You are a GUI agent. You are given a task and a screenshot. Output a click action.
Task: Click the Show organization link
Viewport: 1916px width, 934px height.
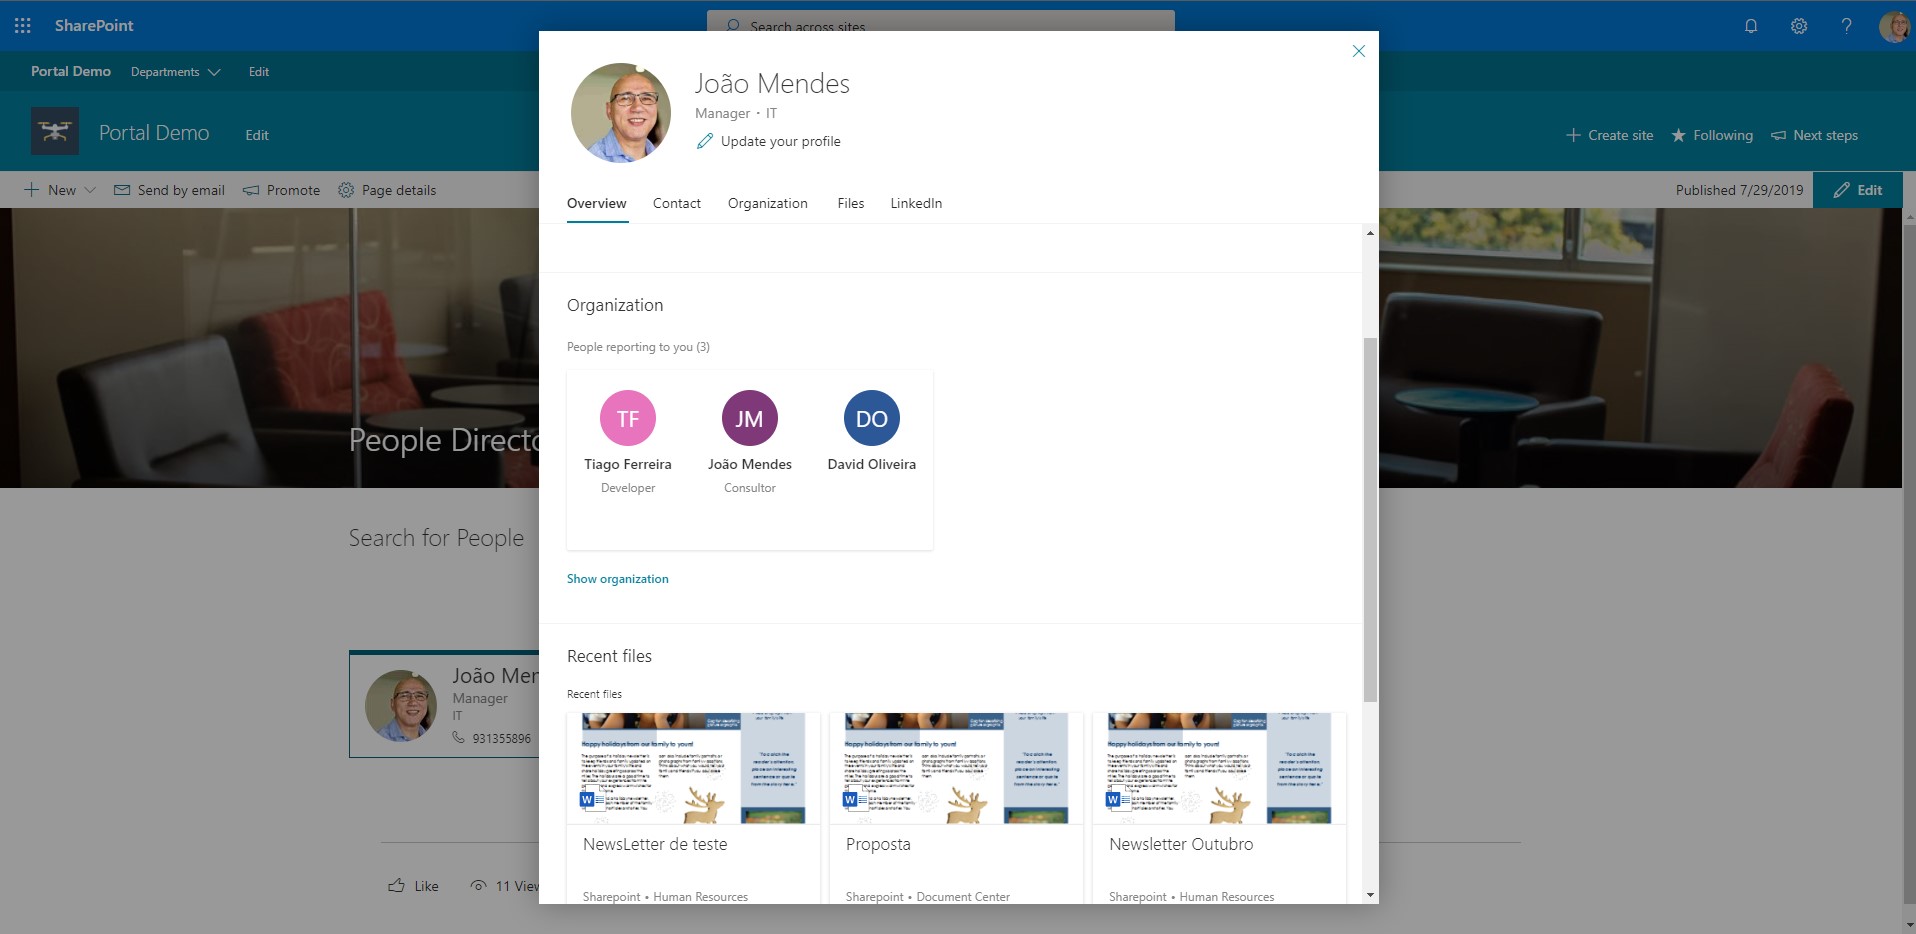pos(618,579)
